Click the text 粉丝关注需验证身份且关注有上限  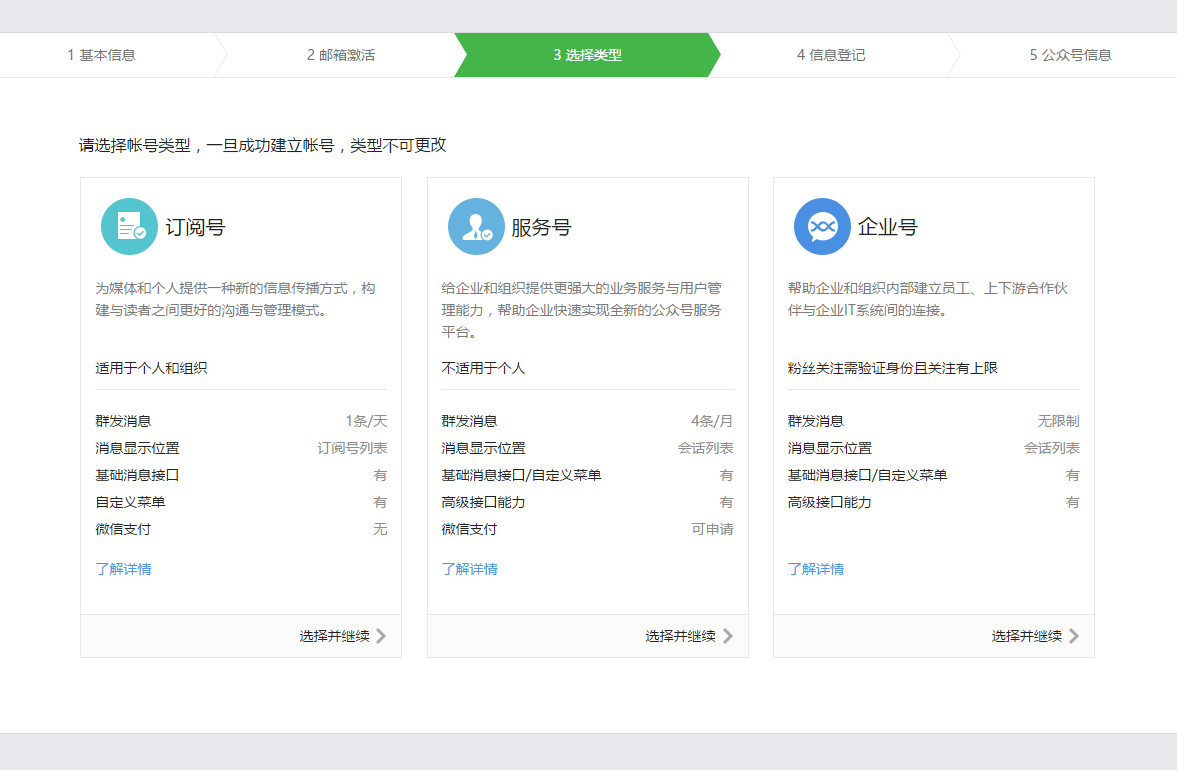893,368
